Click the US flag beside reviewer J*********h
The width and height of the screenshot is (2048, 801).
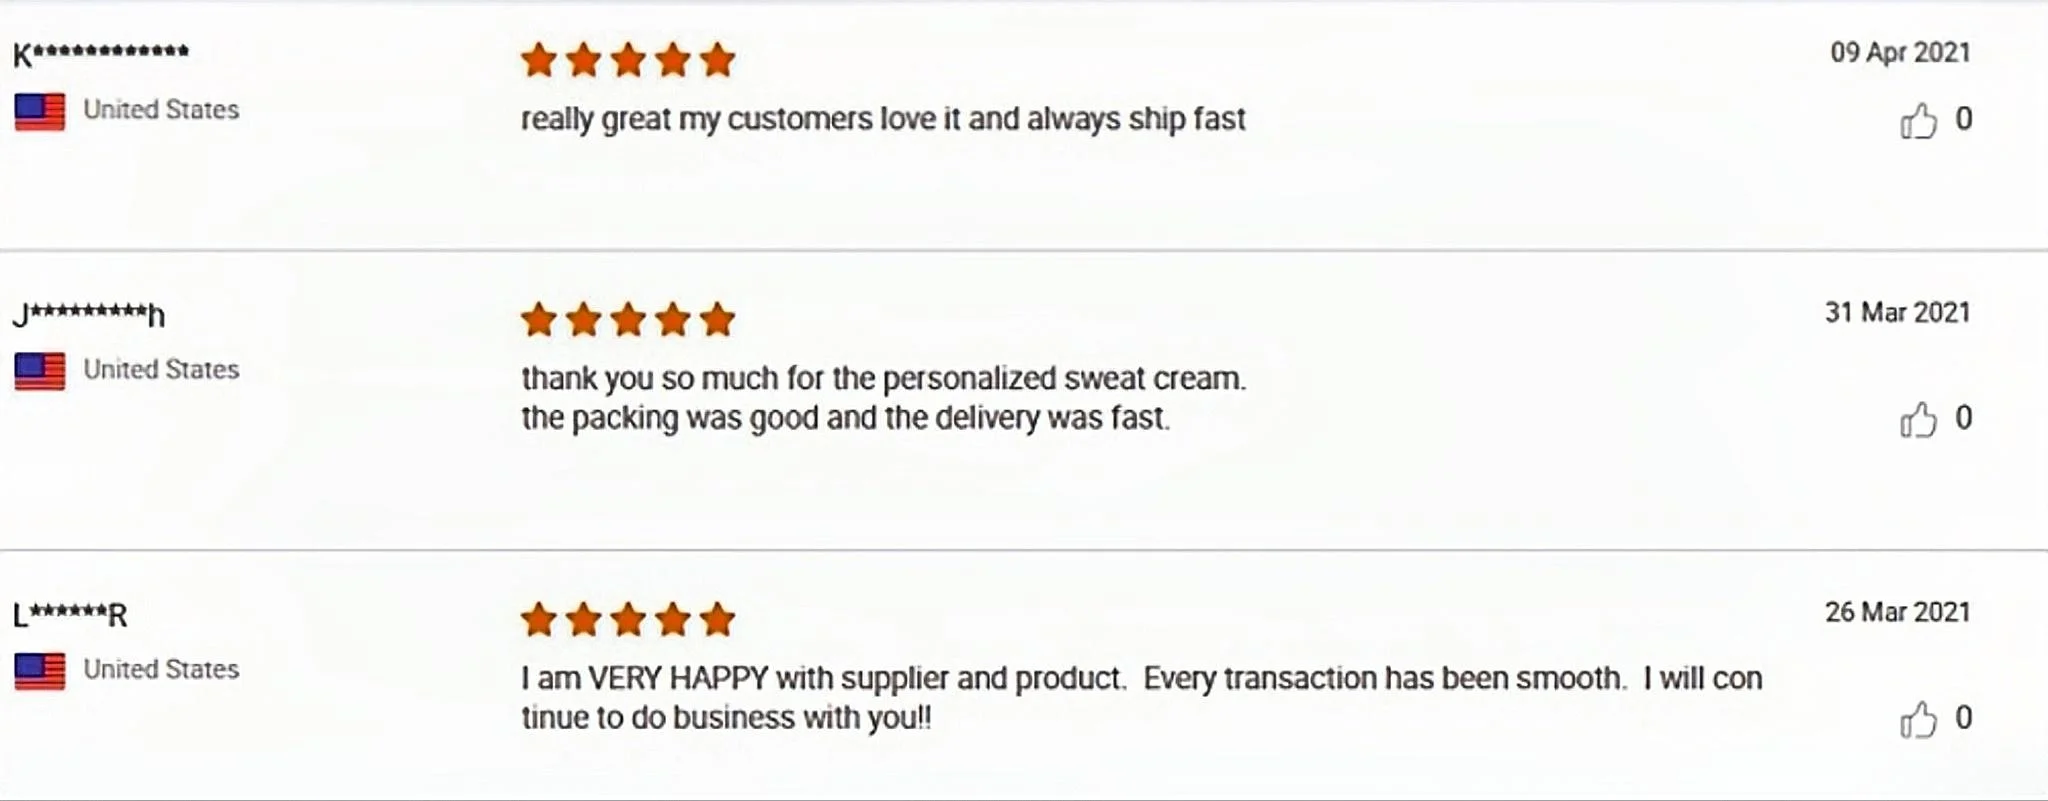(40, 371)
